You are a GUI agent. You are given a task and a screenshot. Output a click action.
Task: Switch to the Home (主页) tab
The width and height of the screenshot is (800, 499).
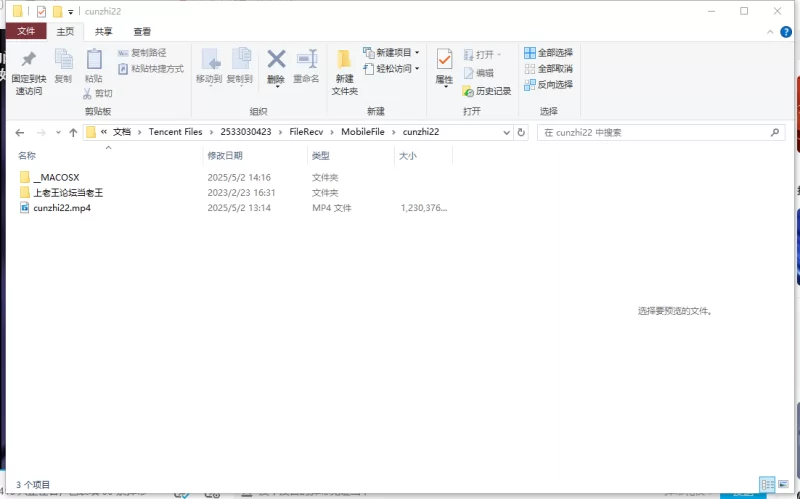(65, 32)
